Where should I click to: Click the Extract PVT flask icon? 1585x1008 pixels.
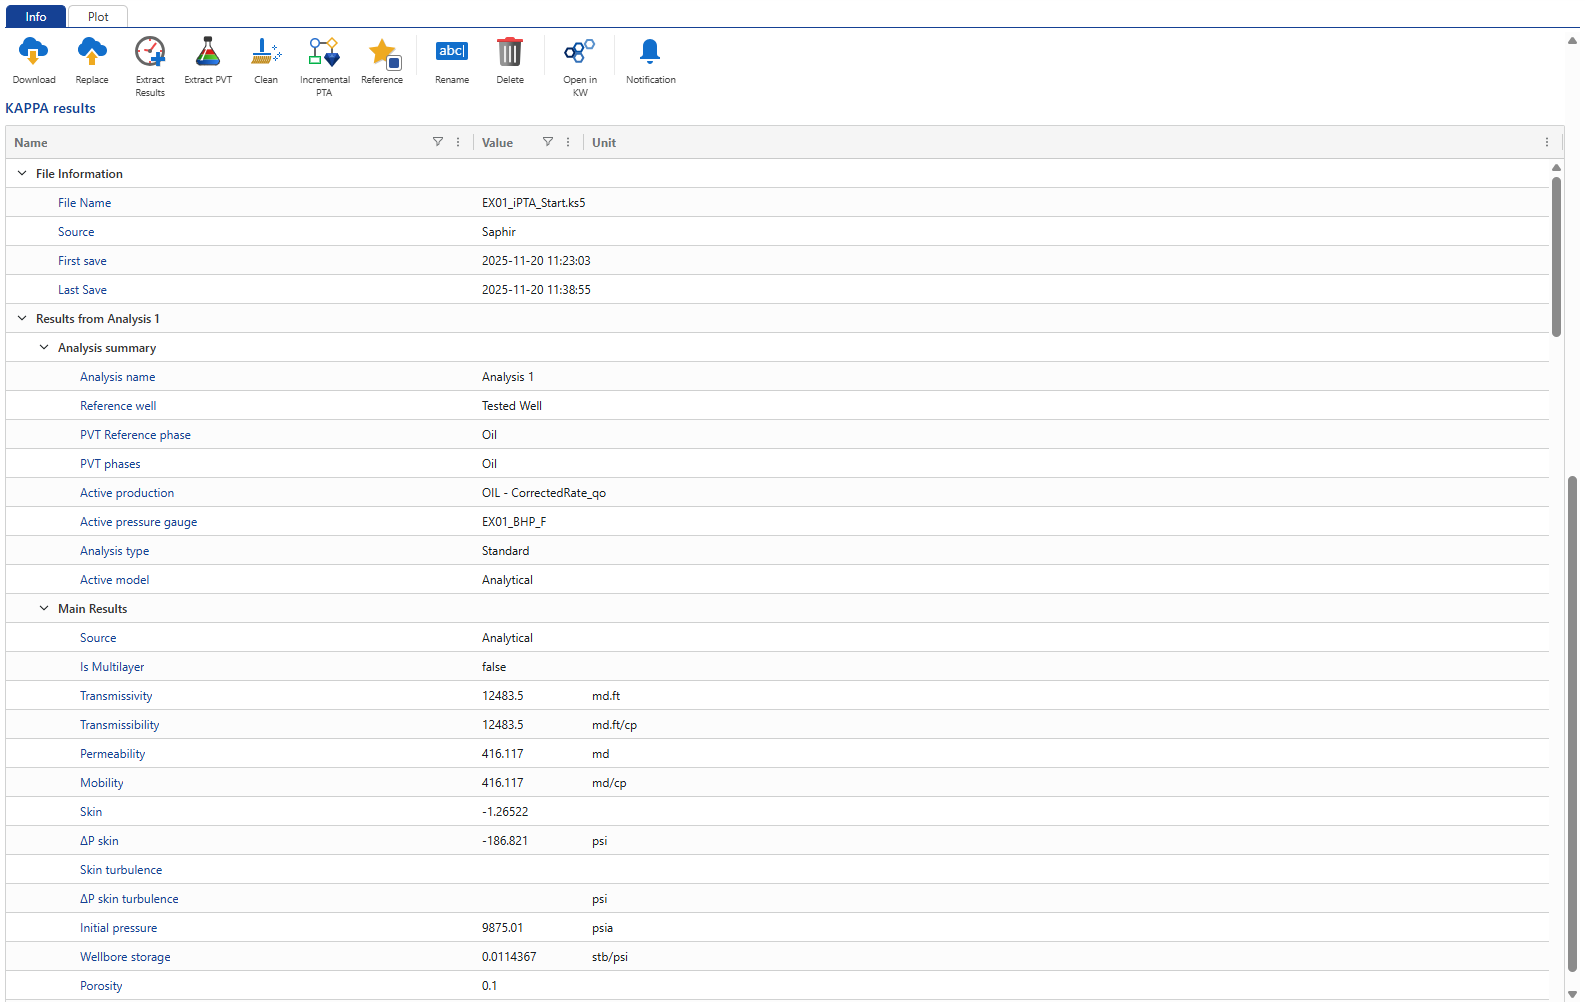(208, 51)
